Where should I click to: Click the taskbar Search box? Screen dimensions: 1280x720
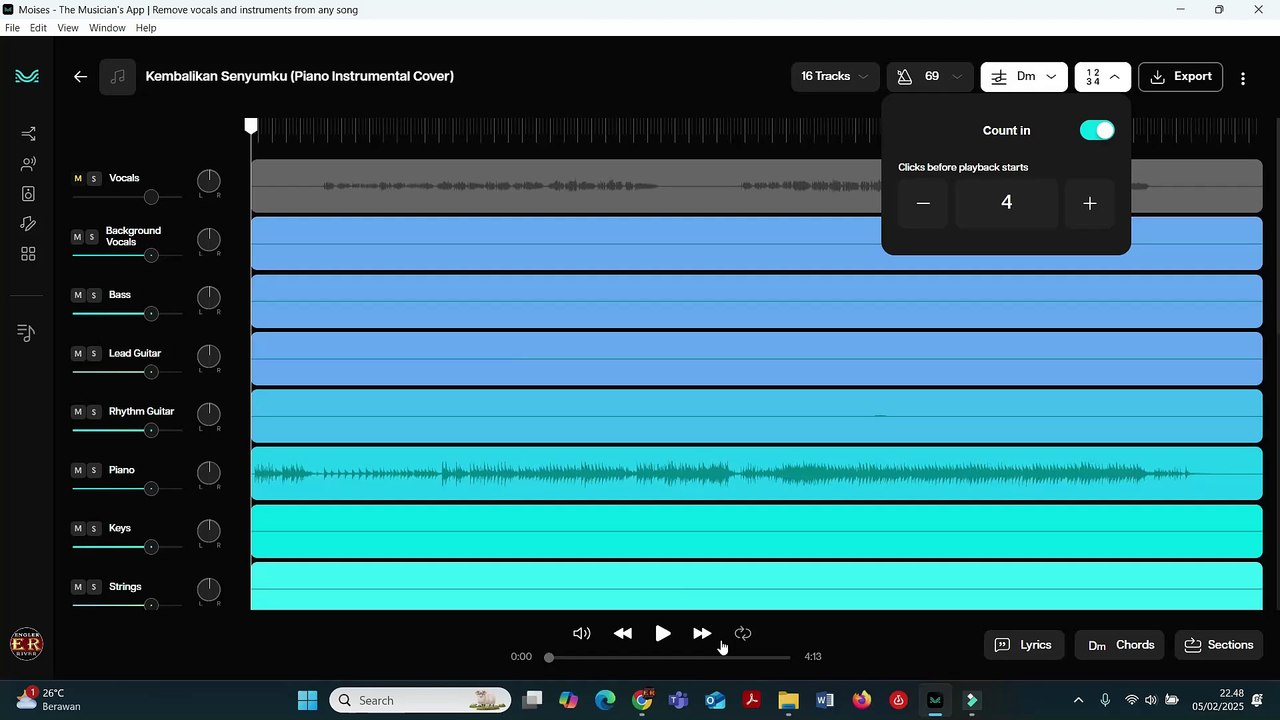pyautogui.click(x=420, y=700)
